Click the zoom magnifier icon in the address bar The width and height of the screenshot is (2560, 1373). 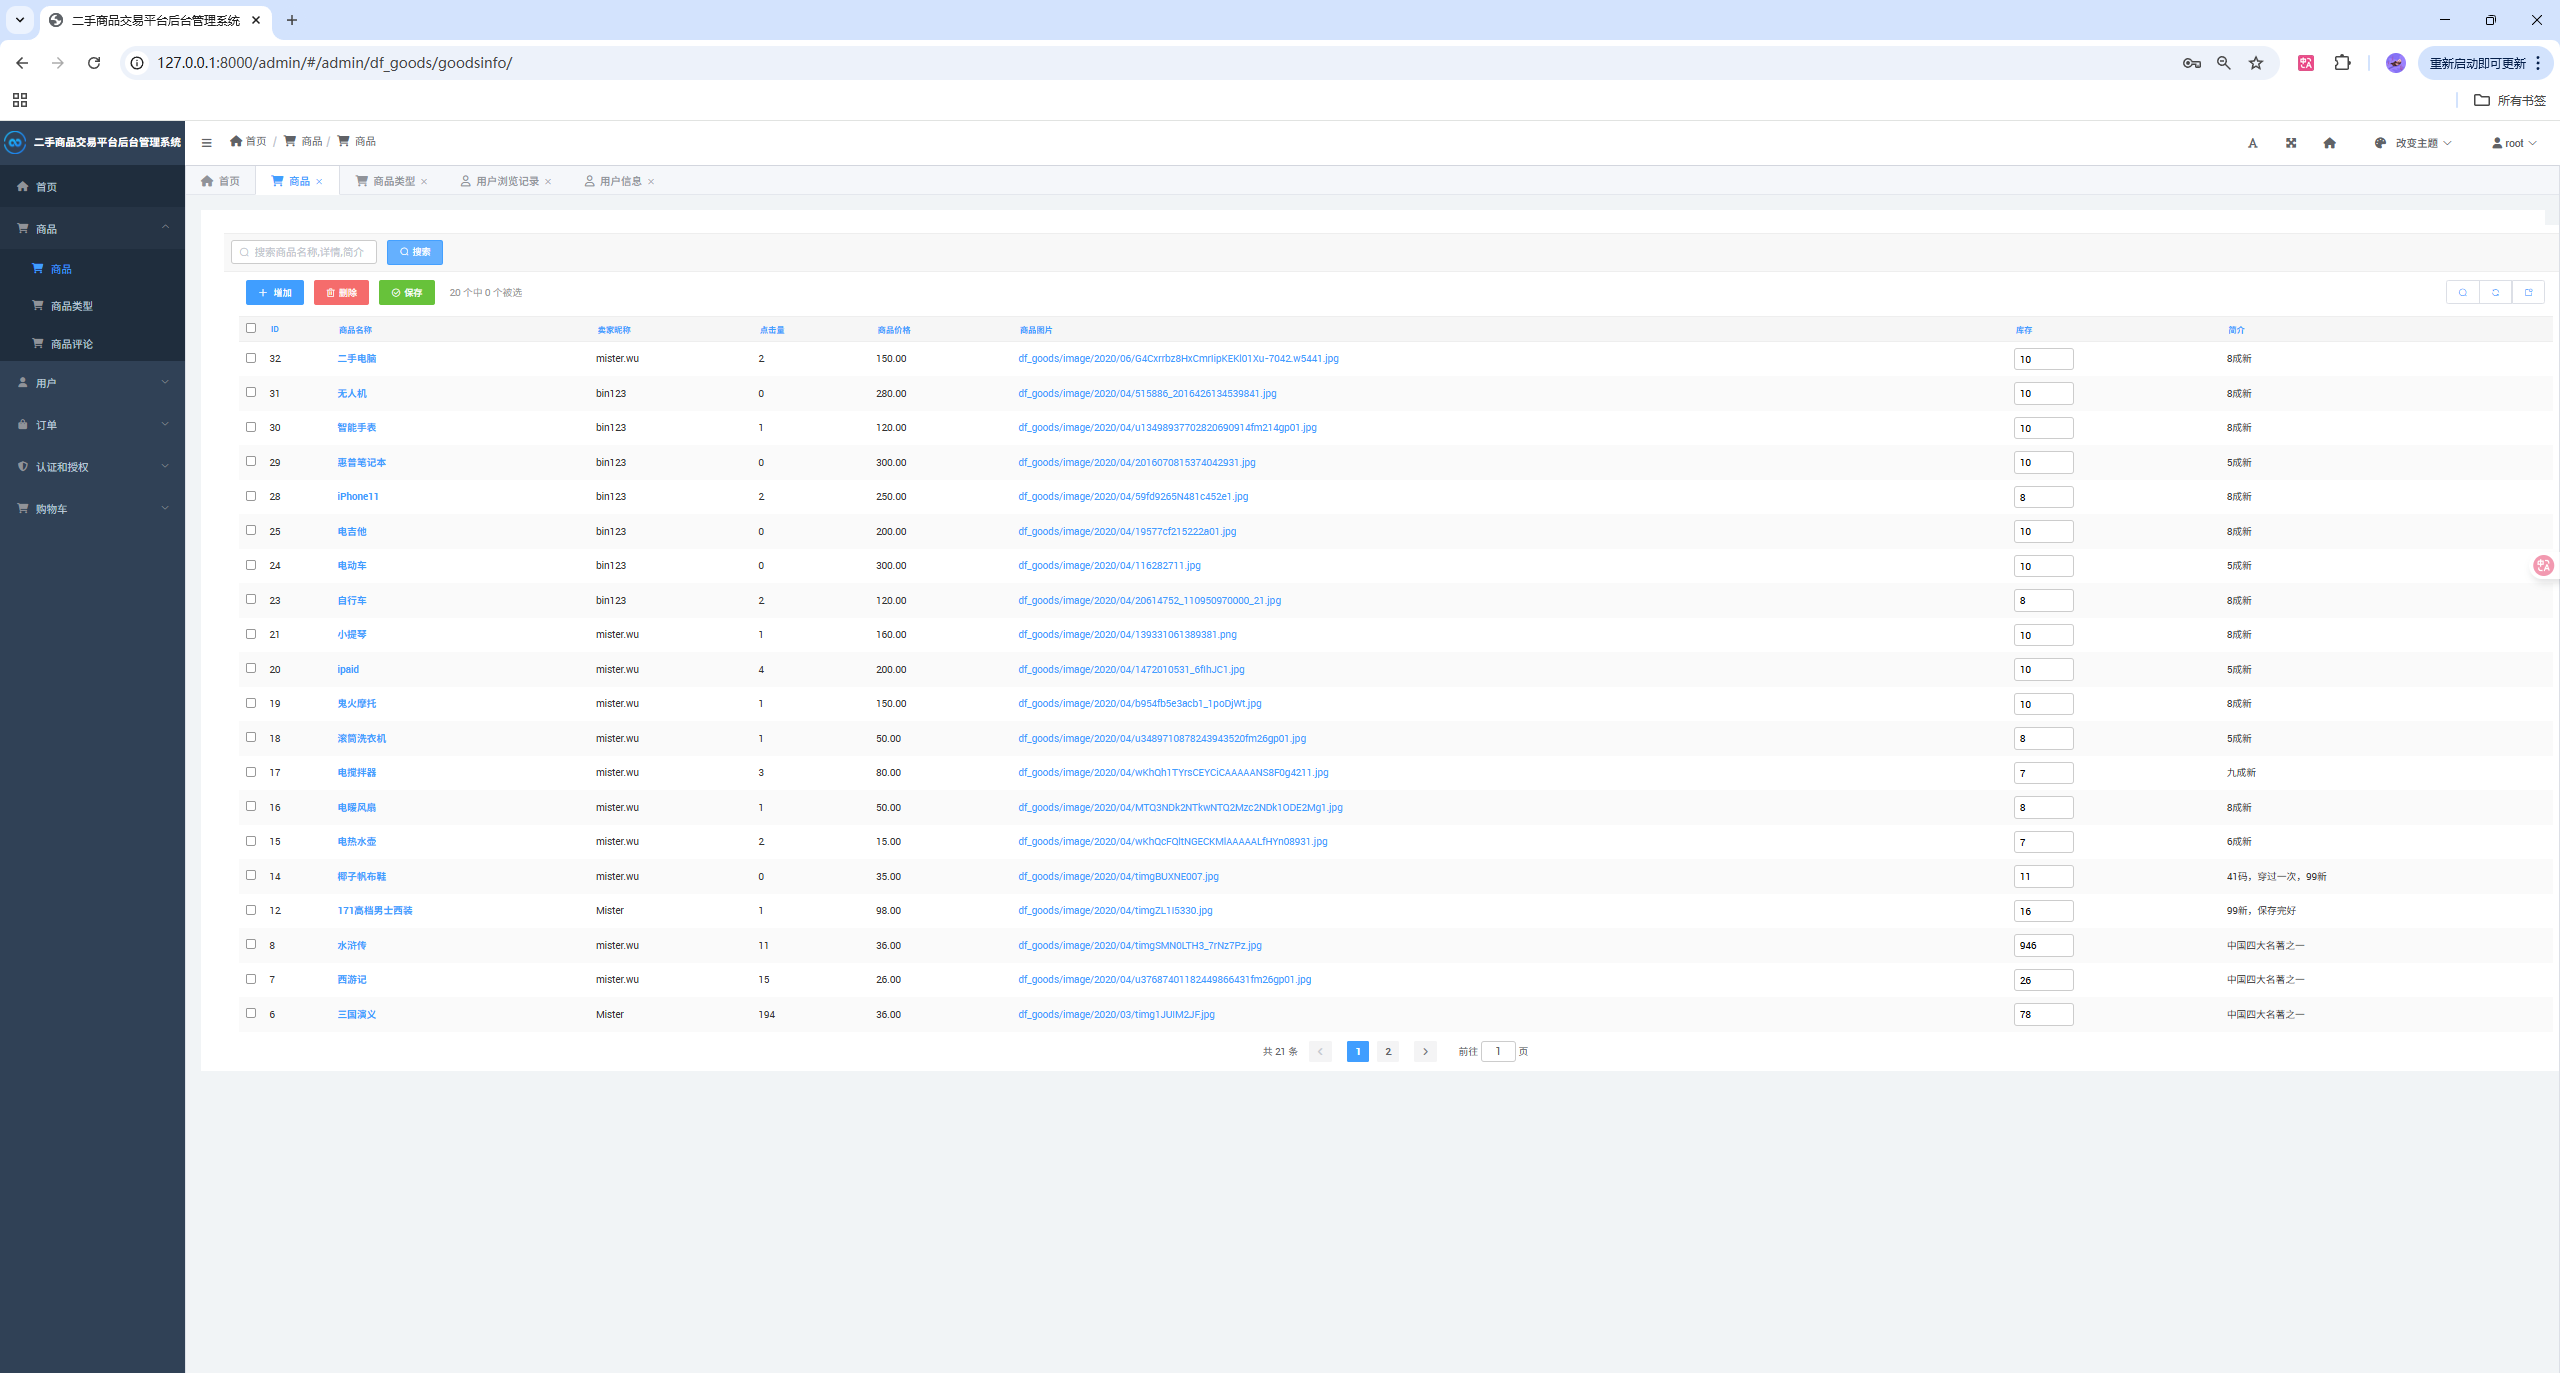click(2224, 63)
